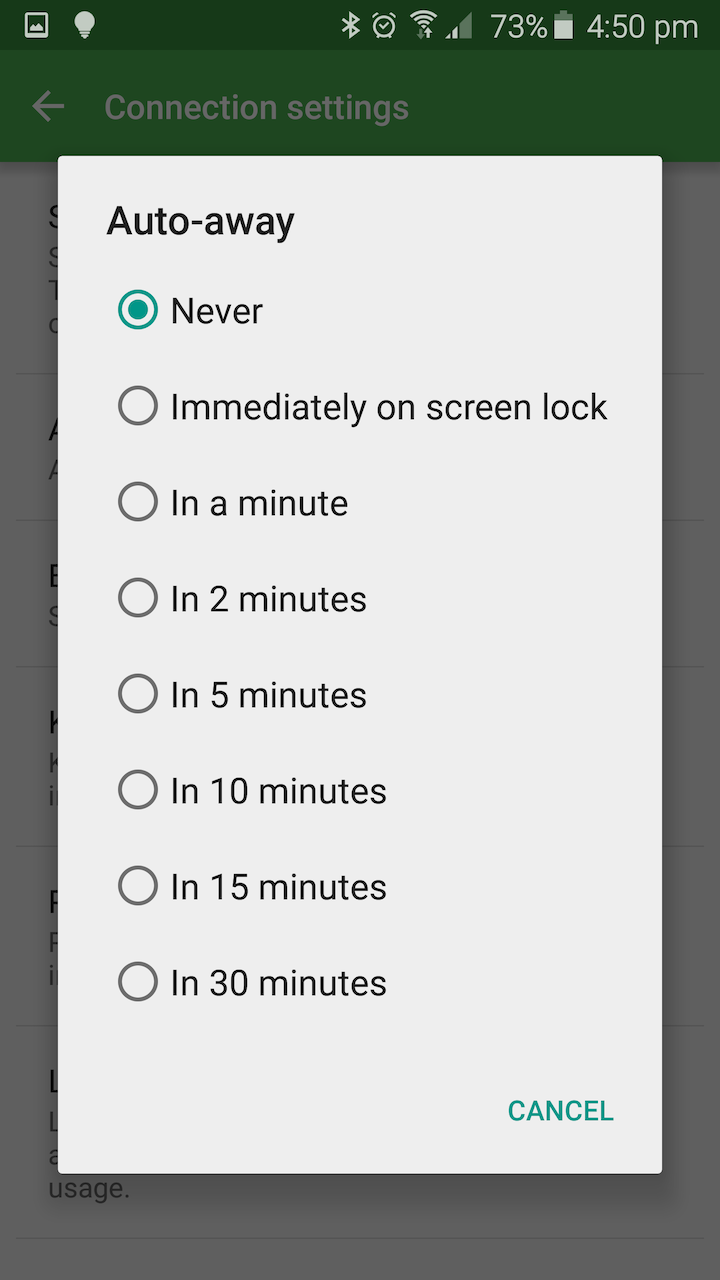Tap the back arrow in Connection settings

[x=48, y=107]
